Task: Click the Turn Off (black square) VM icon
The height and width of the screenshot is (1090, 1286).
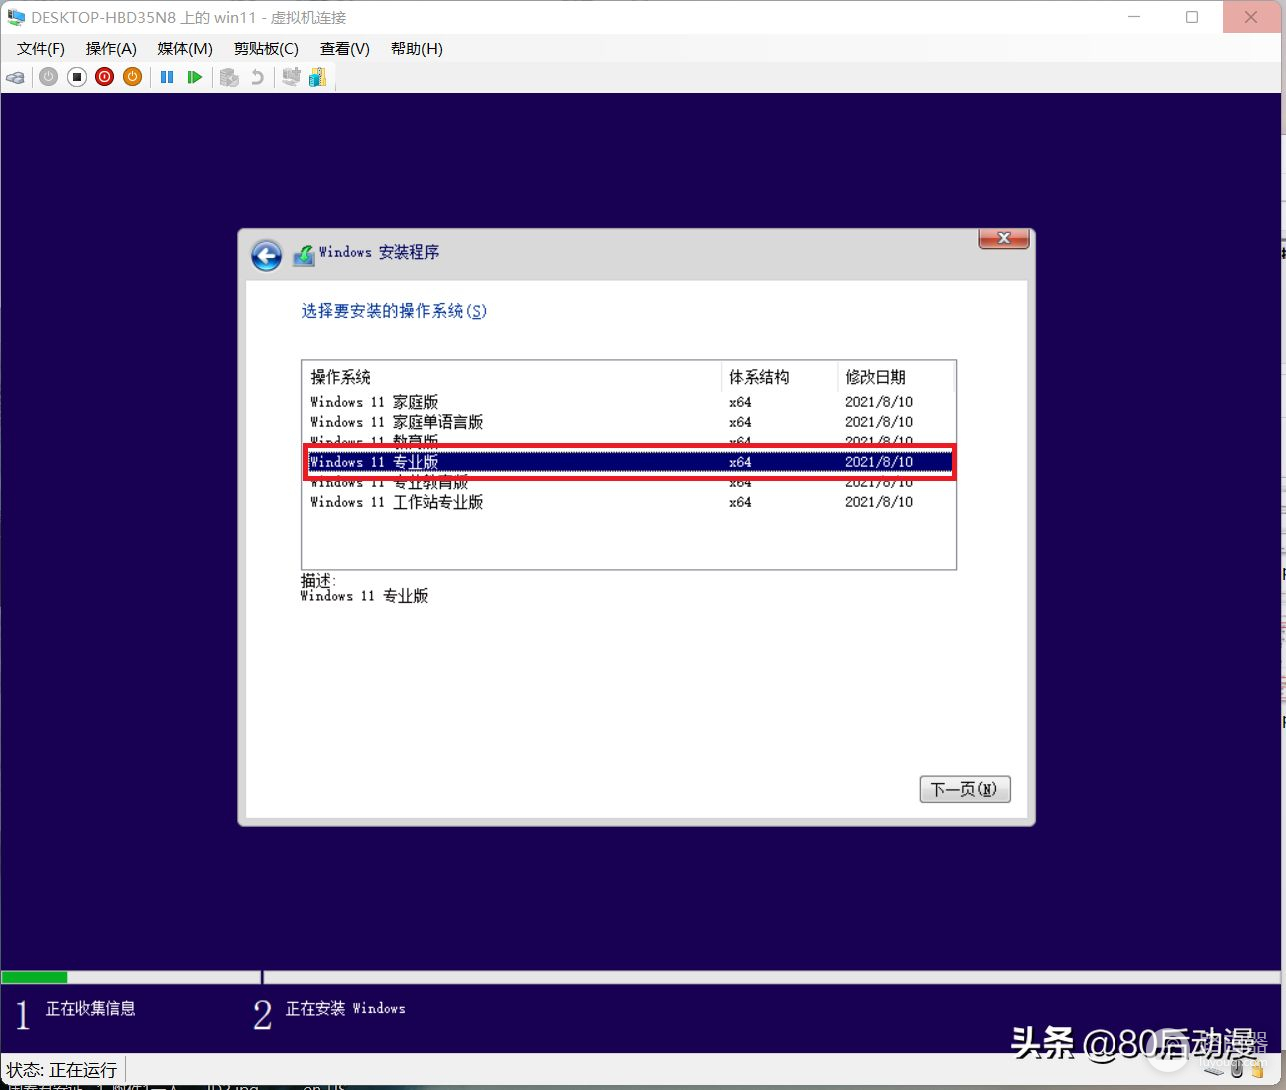Action: point(77,77)
